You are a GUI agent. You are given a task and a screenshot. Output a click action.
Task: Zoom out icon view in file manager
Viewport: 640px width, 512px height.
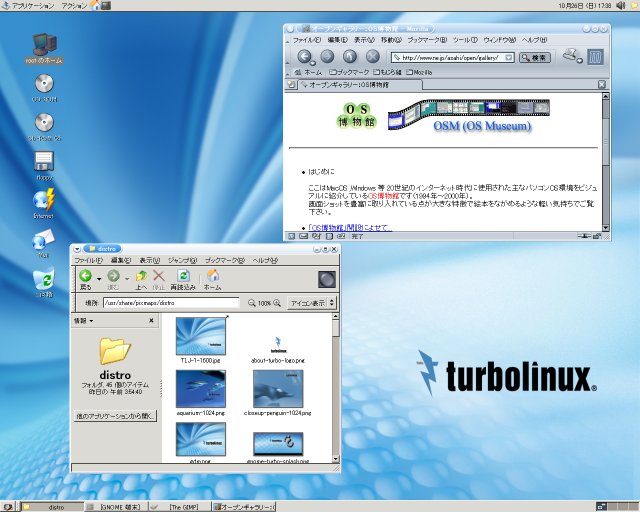(252, 303)
